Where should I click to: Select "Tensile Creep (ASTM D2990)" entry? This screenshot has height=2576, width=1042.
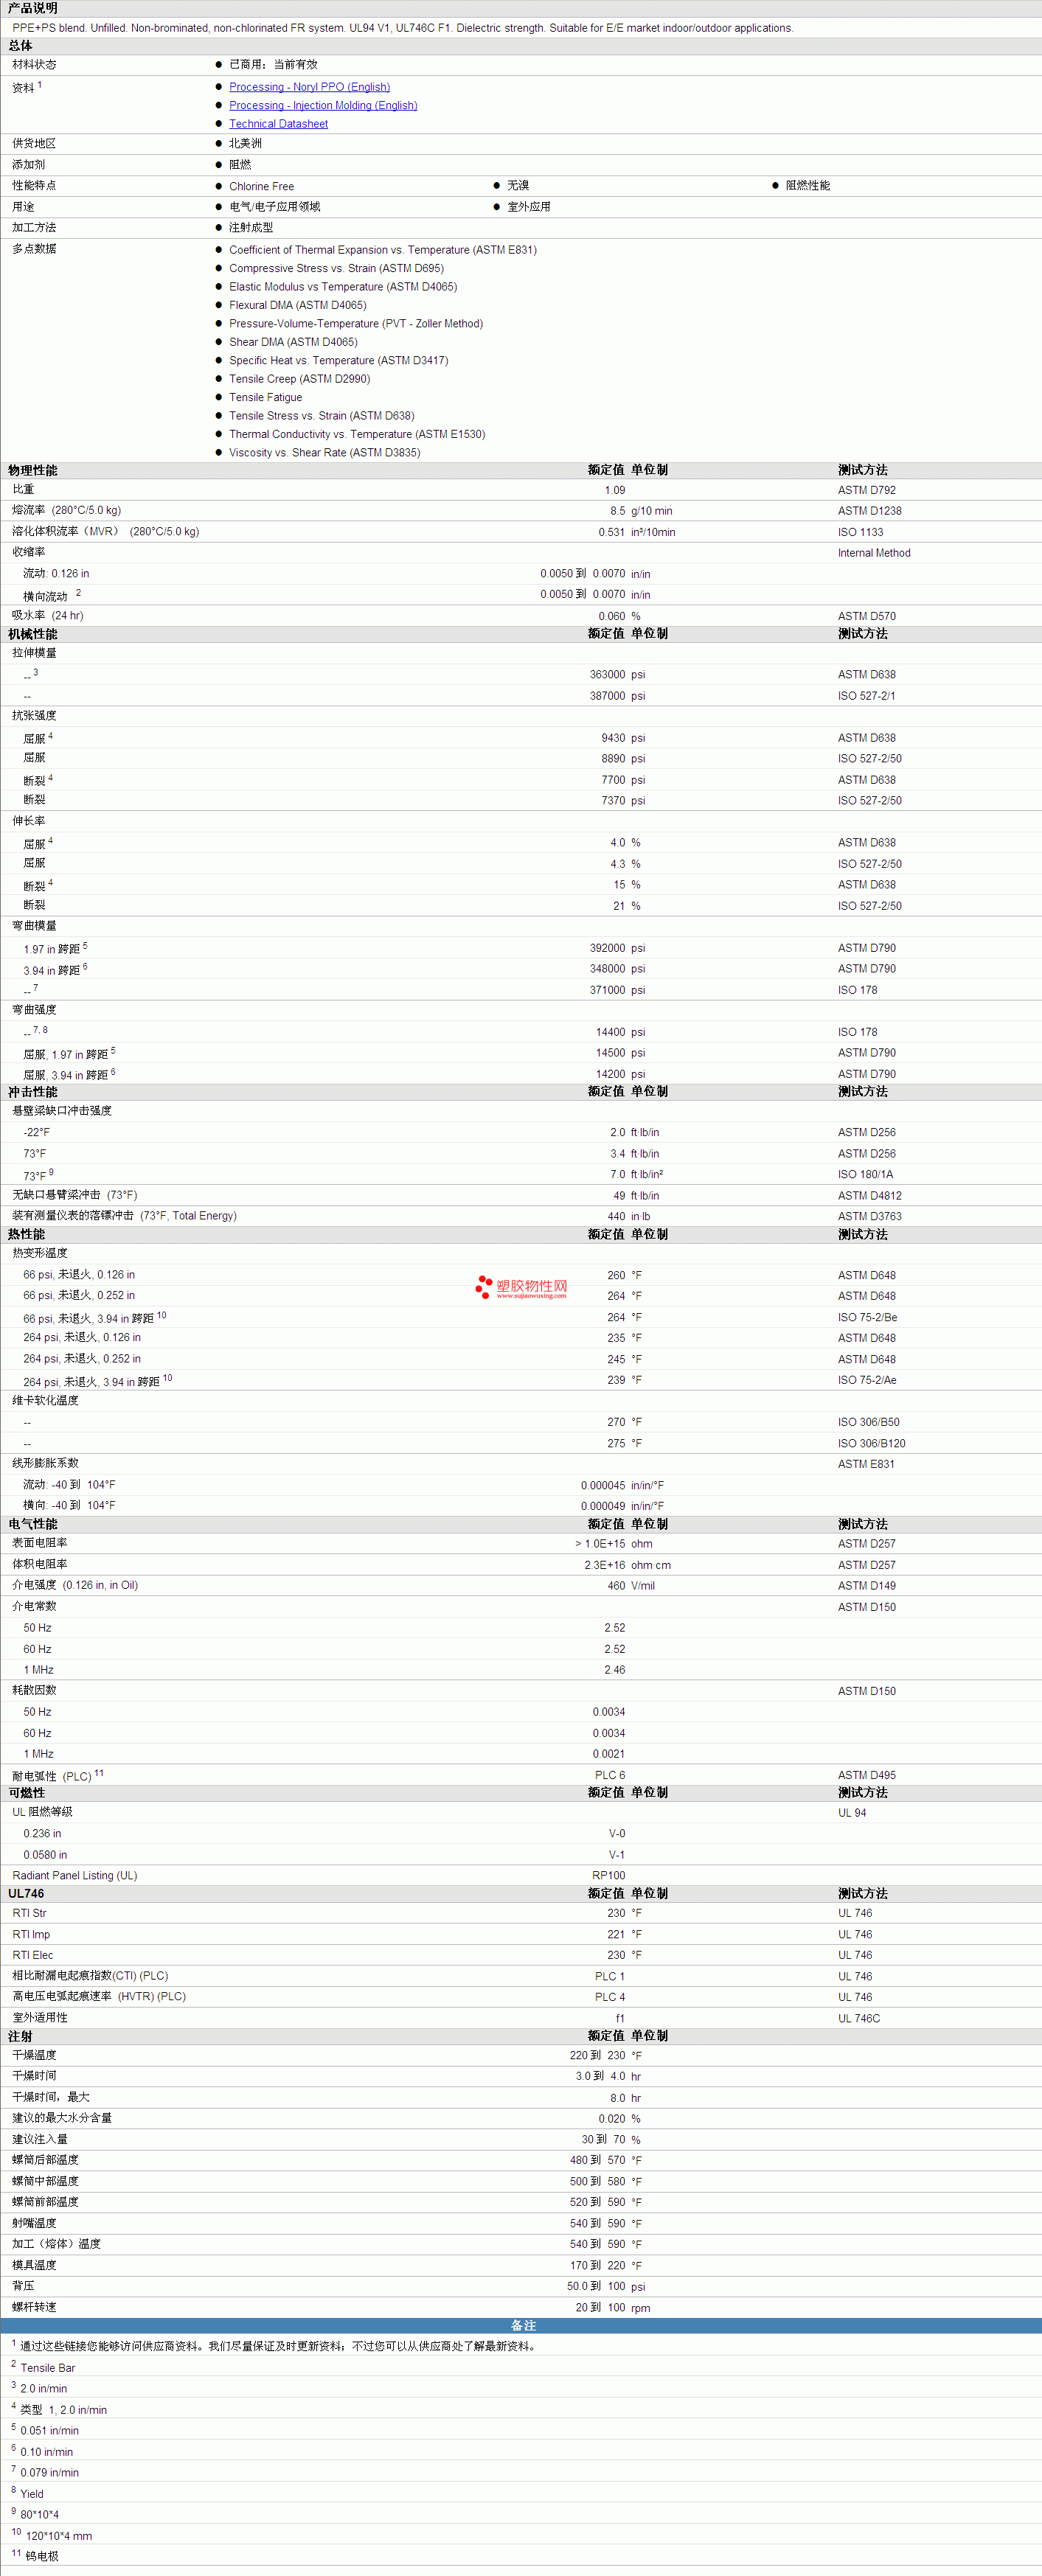point(299,379)
